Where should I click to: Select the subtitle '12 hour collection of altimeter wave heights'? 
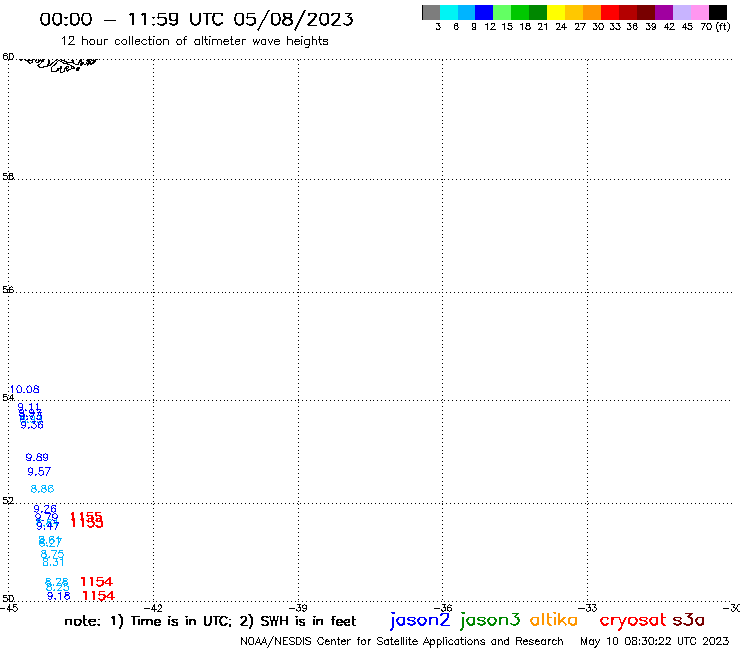(194, 41)
